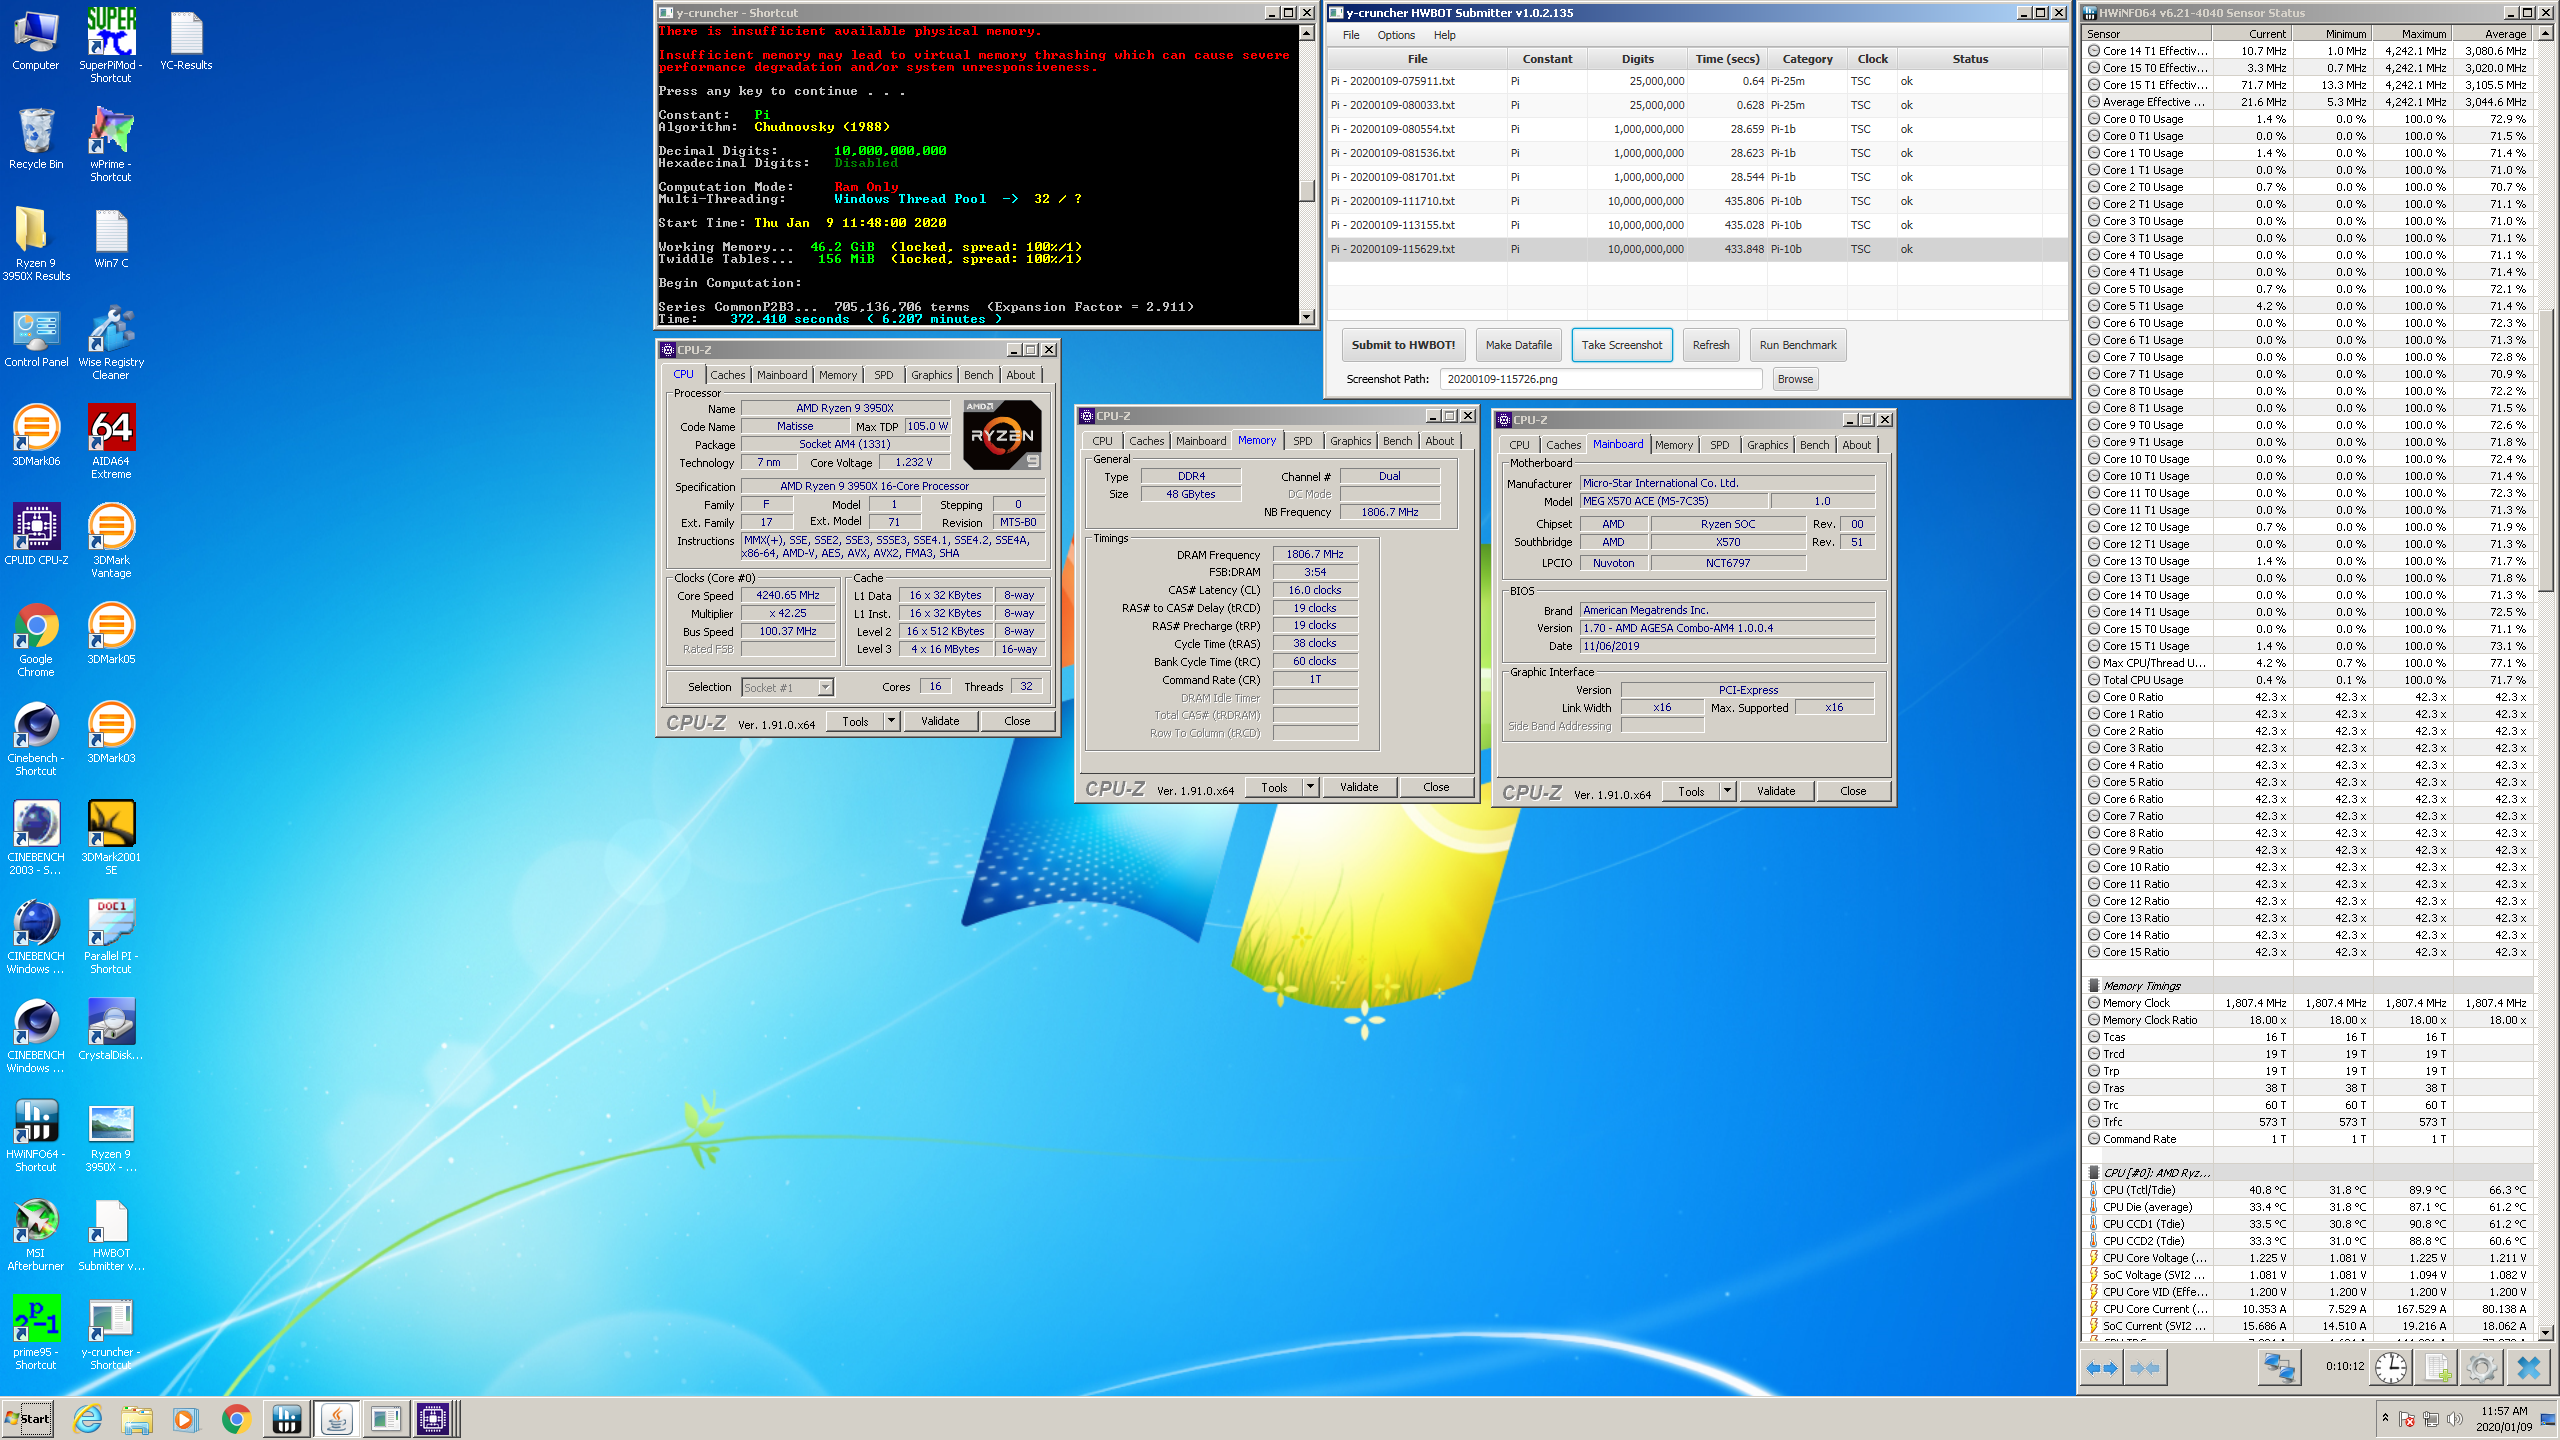This screenshot has height=1440, width=2560.
Task: Click Take Screenshot button
Action: pyautogui.click(x=1622, y=345)
